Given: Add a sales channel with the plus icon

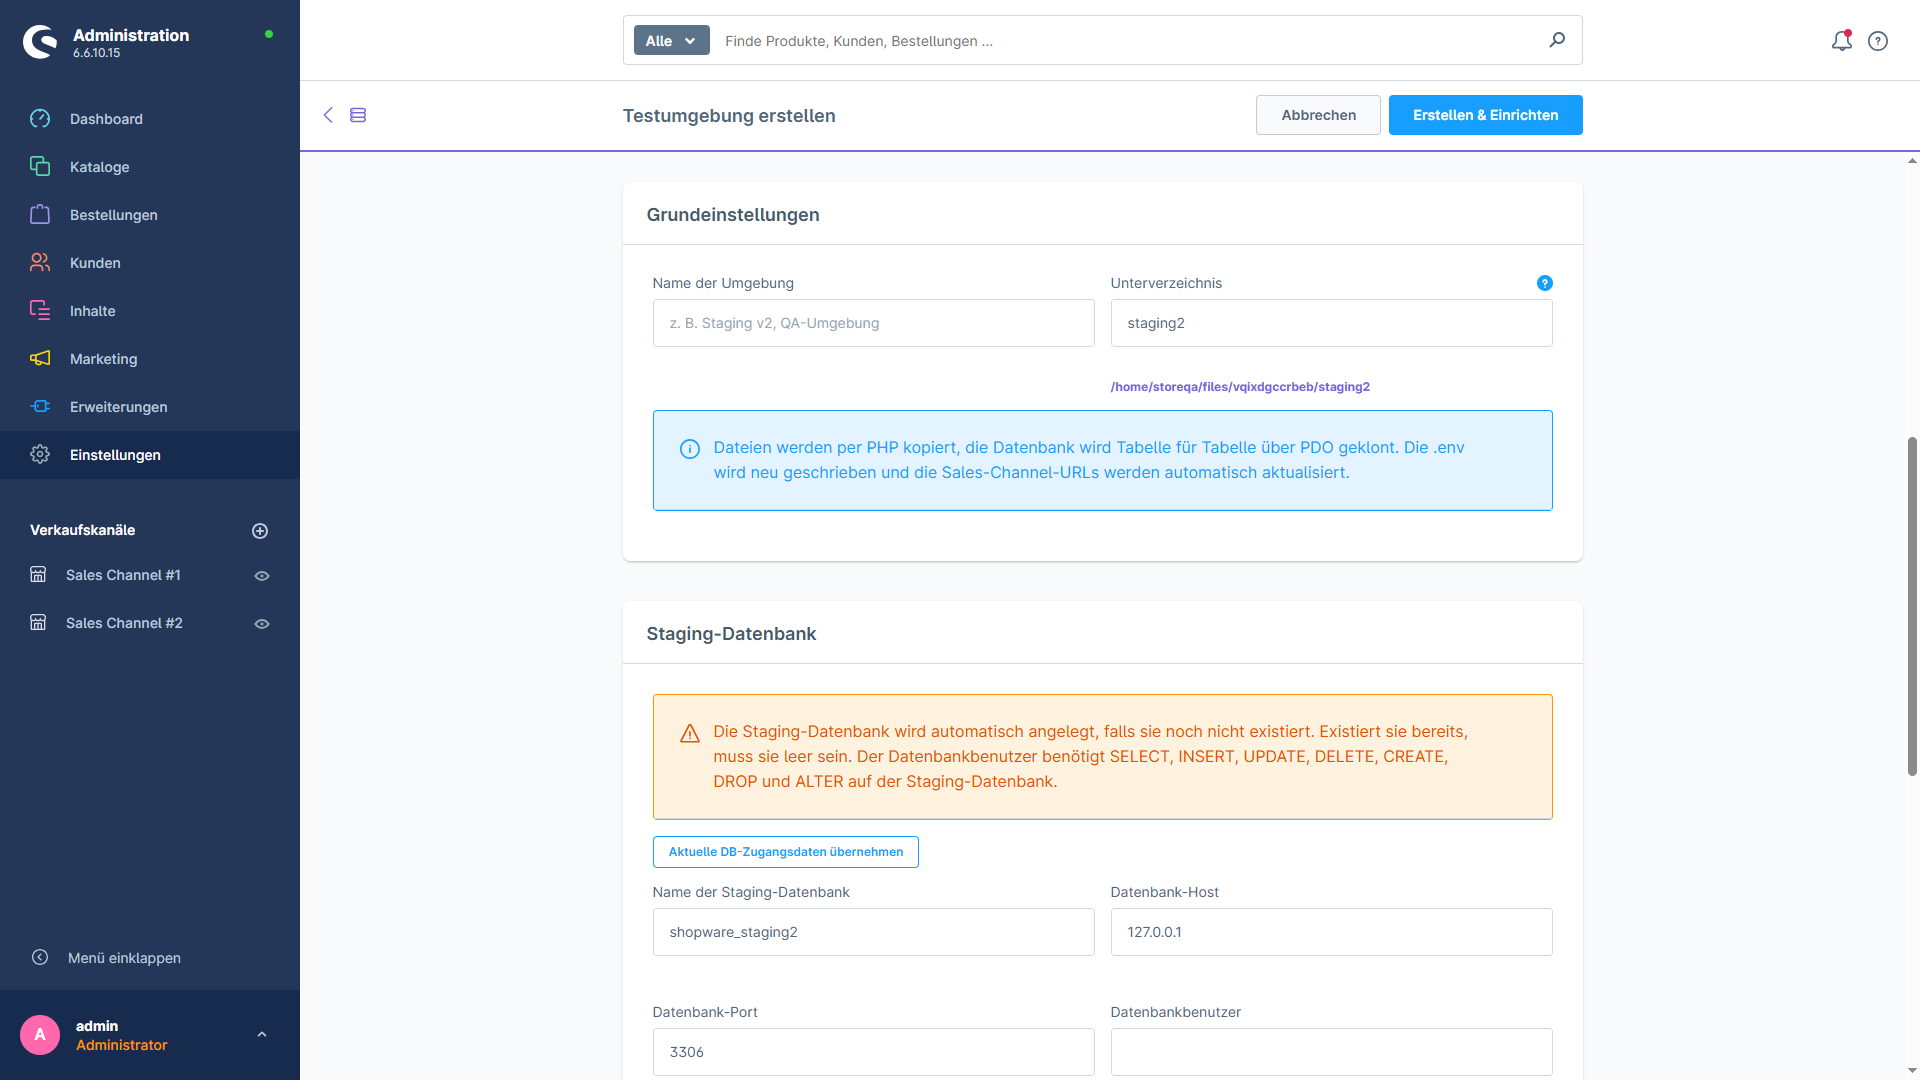Looking at the screenshot, I should point(260,531).
